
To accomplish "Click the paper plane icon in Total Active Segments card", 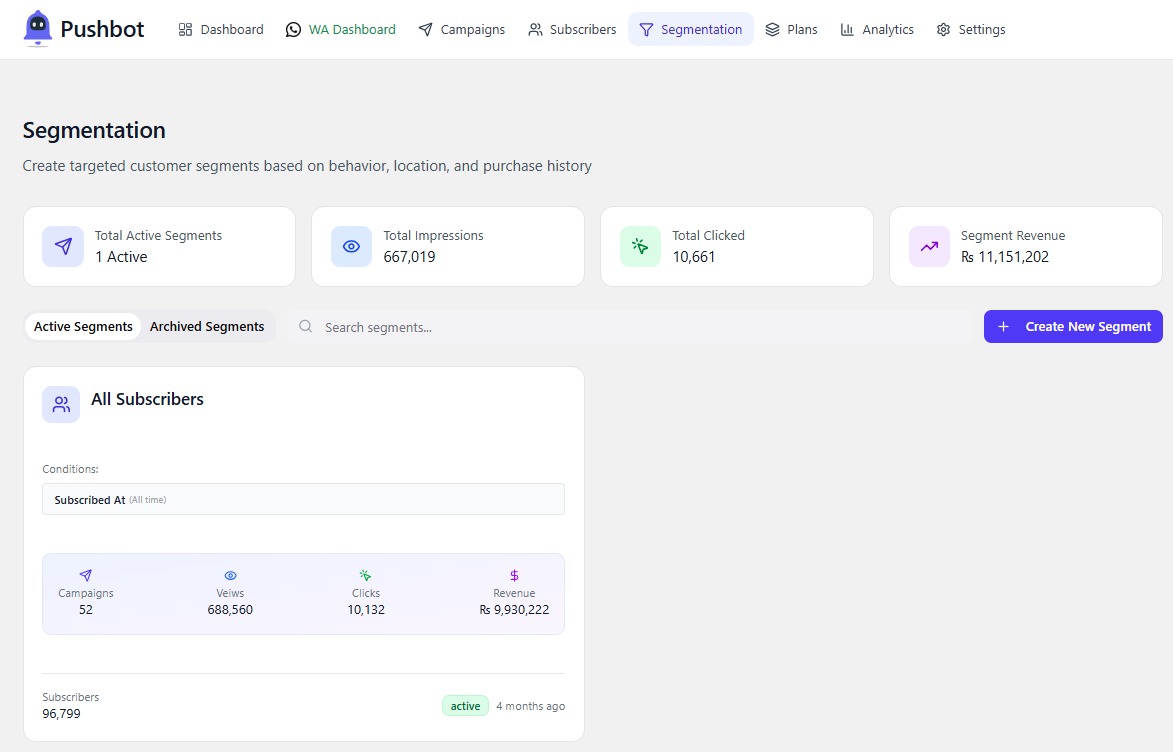I will (64, 246).
